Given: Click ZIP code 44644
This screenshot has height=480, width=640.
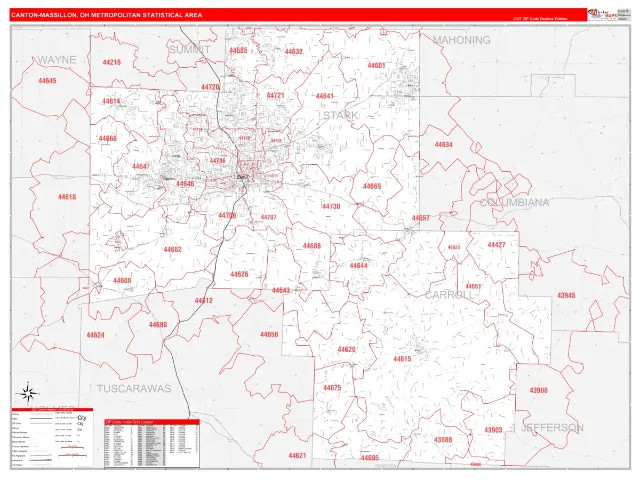Looking at the screenshot, I should click(x=358, y=266).
